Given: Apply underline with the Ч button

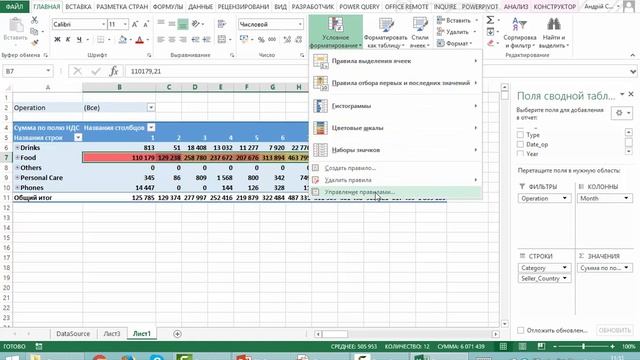Looking at the screenshot, I should (79, 40).
